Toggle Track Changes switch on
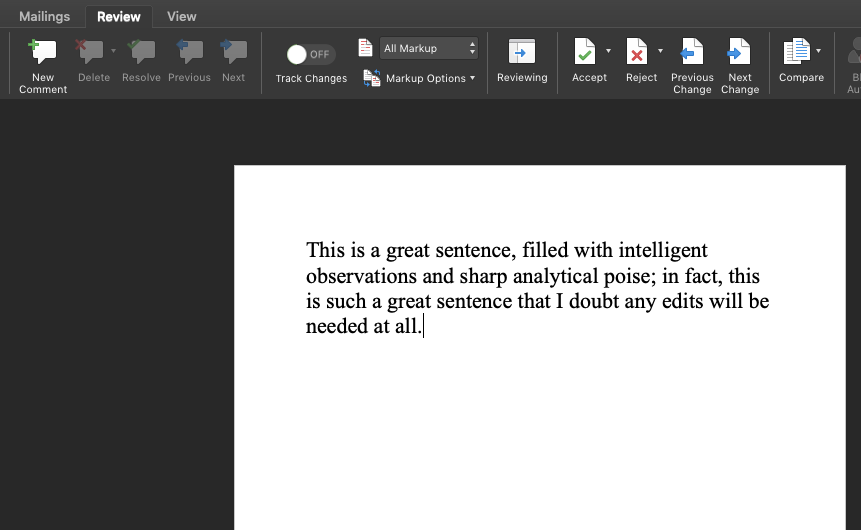Viewport: 861px width, 530px height. pyautogui.click(x=311, y=54)
